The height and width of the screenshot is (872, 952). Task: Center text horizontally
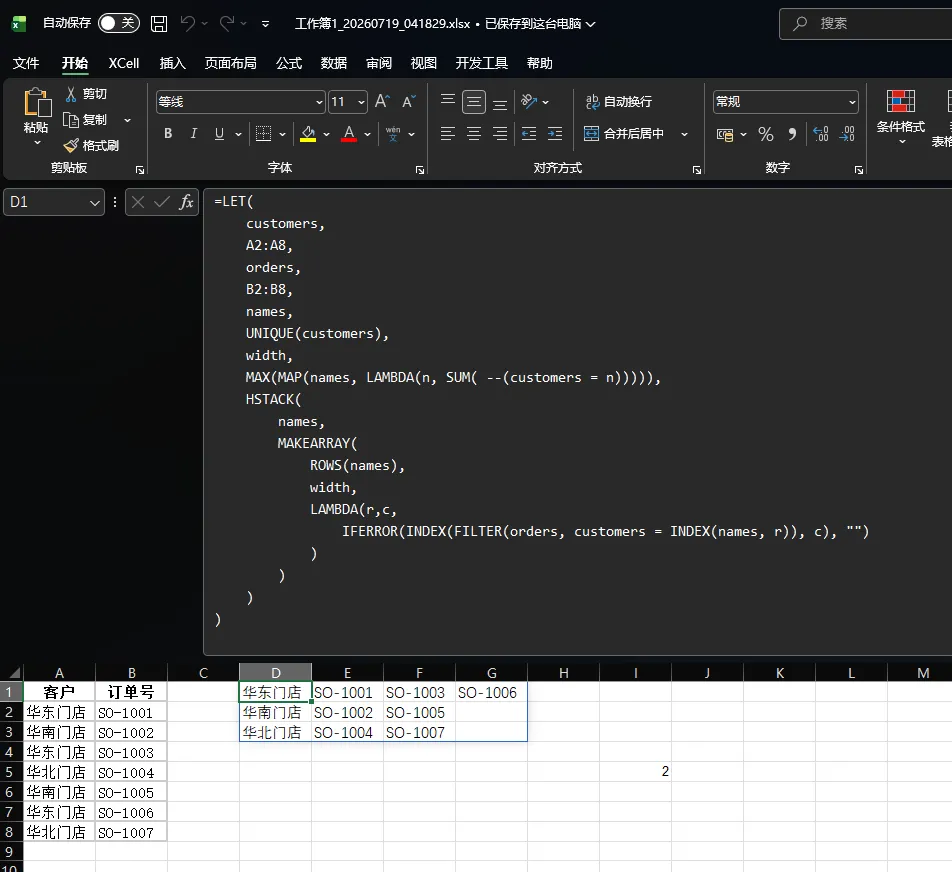coord(474,134)
